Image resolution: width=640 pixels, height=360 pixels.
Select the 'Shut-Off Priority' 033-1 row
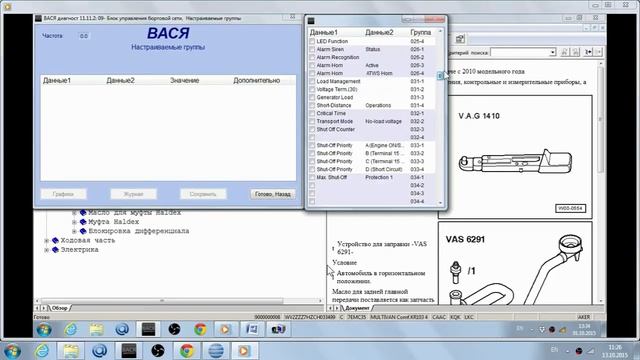[372, 145]
